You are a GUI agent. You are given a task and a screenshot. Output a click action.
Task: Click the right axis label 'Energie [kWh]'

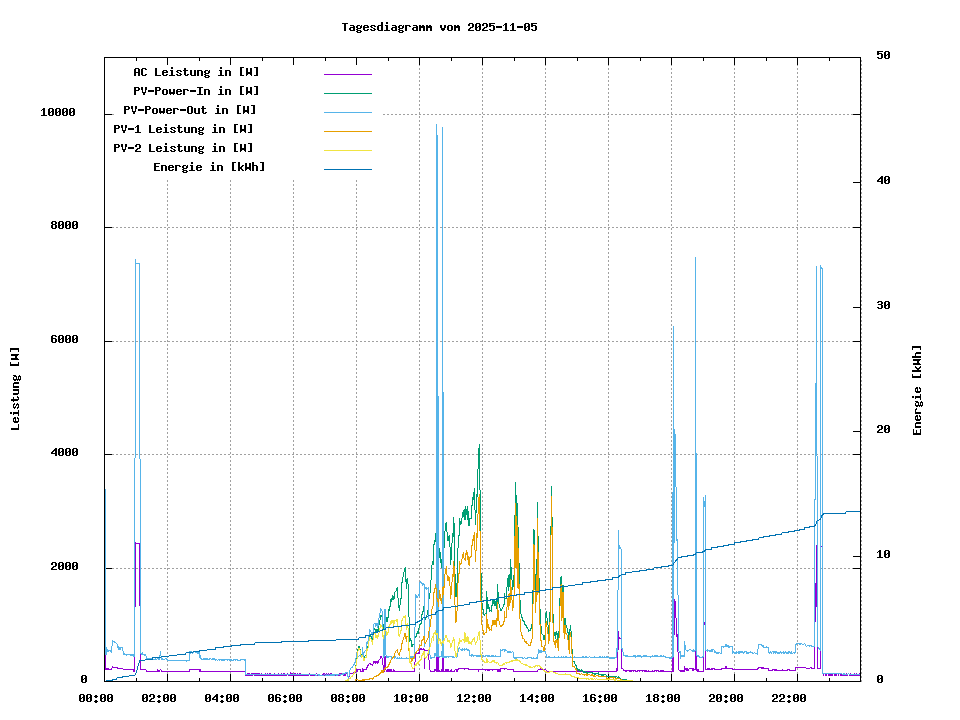(917, 390)
